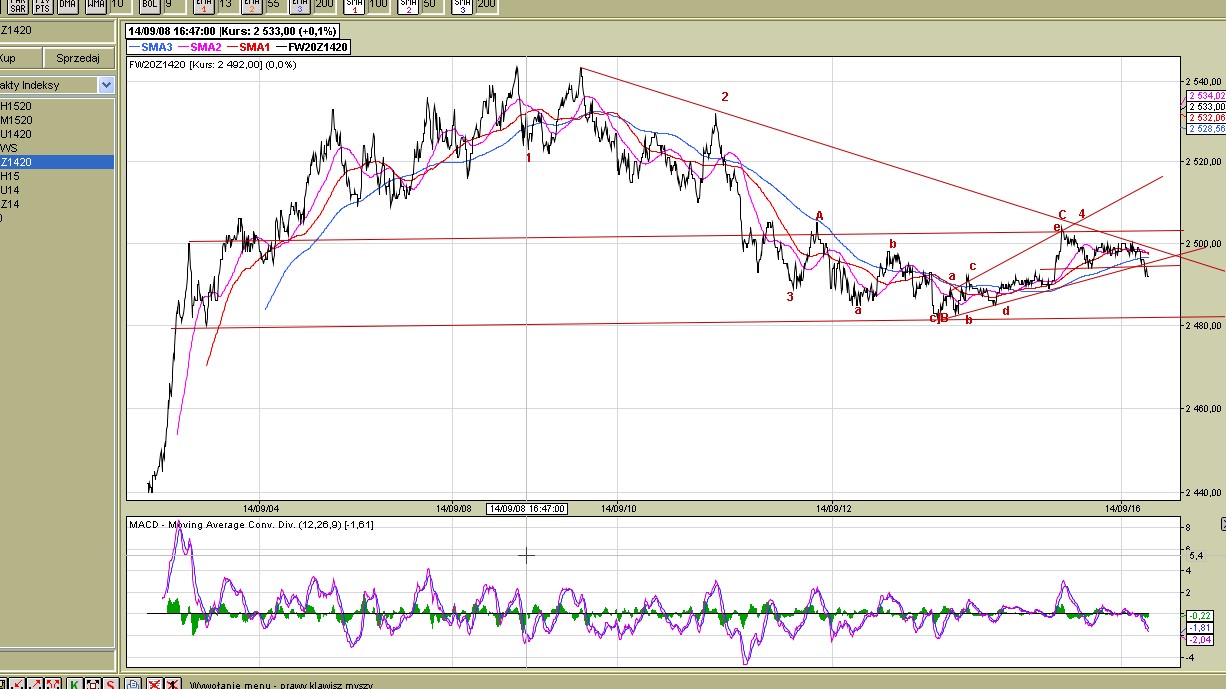Viewport: 1226px width, 689px height.
Task: Click the SMA 3 indicator icon
Action: (x=461, y=5)
